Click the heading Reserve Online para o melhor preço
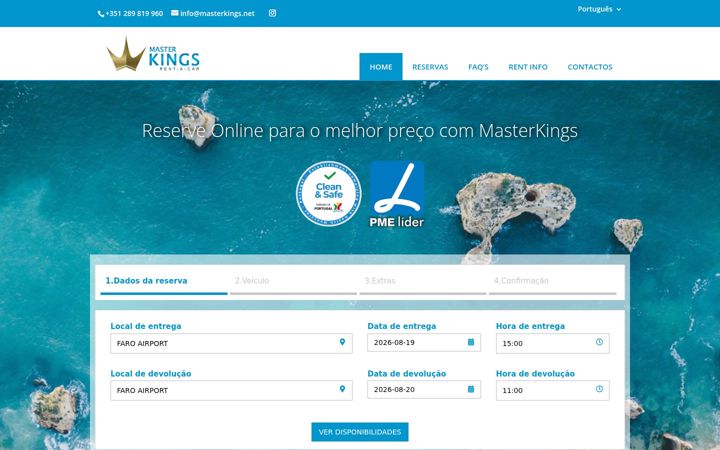This screenshot has height=450, width=720. click(360, 131)
